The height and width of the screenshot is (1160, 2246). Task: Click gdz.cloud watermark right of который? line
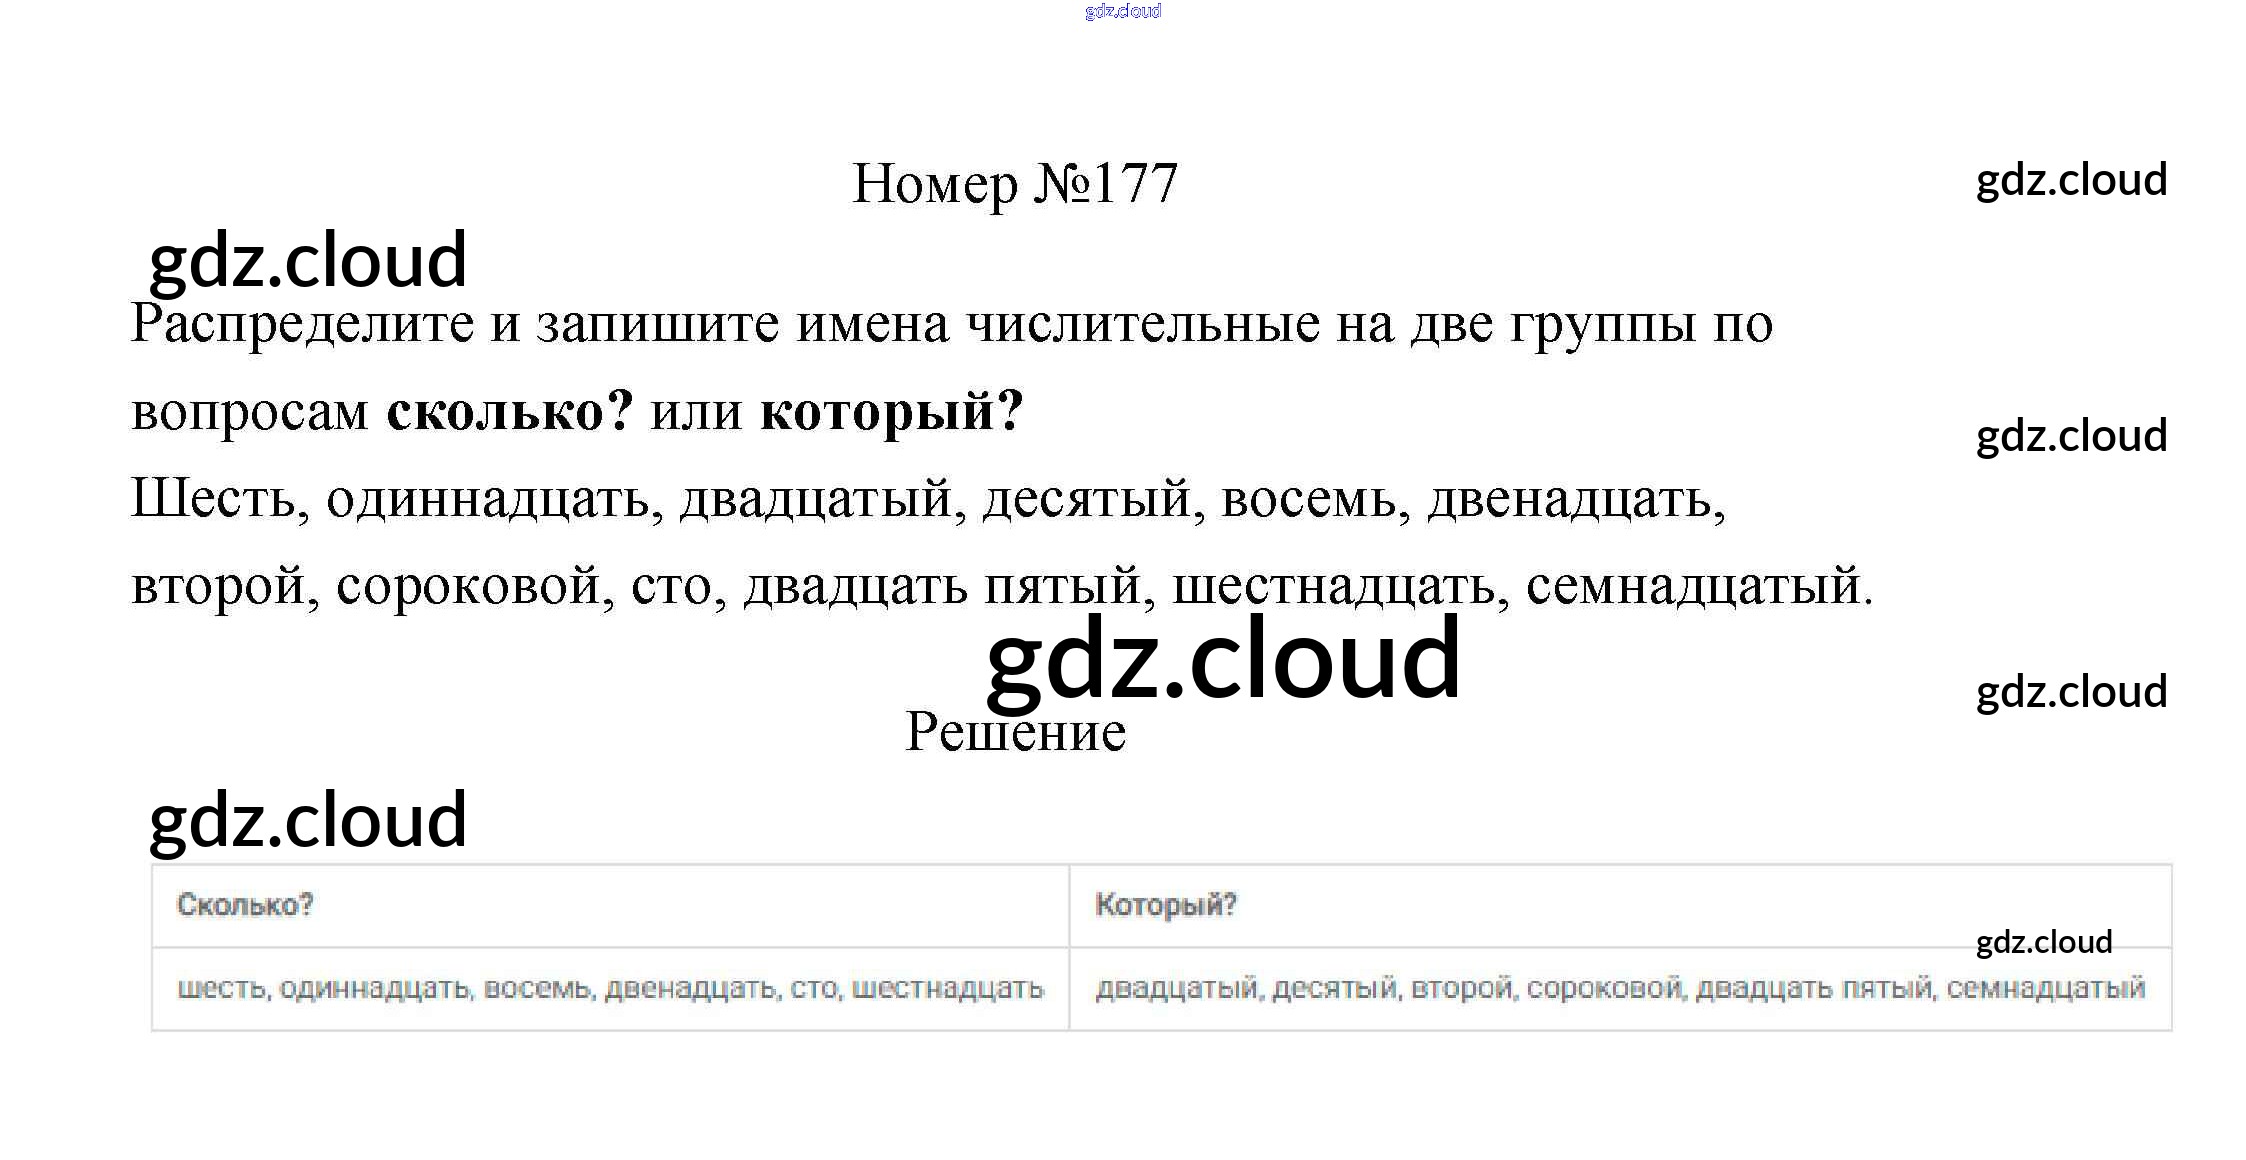click(2071, 436)
